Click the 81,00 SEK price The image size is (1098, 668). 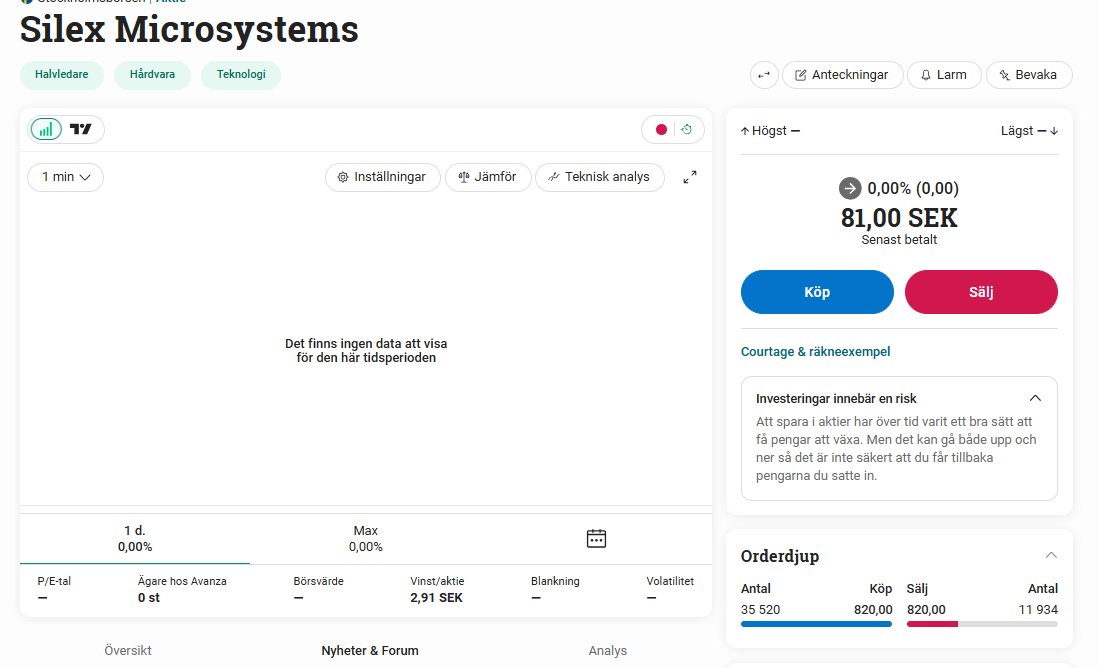tap(899, 218)
